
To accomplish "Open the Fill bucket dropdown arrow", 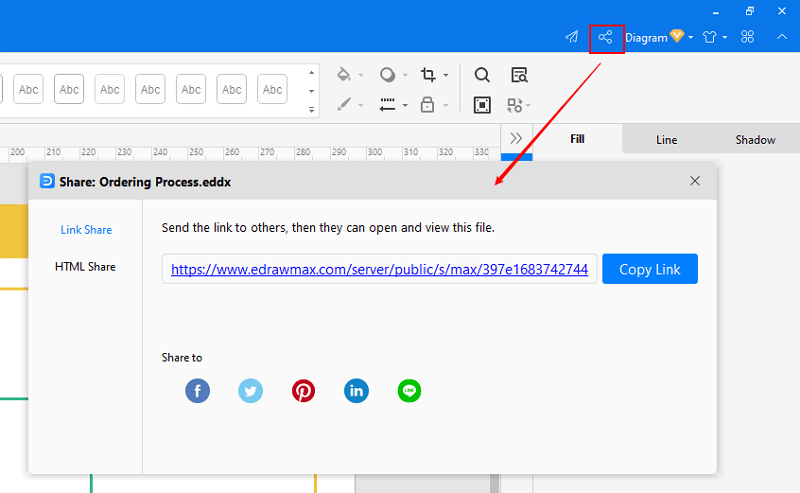I will click(x=361, y=76).
